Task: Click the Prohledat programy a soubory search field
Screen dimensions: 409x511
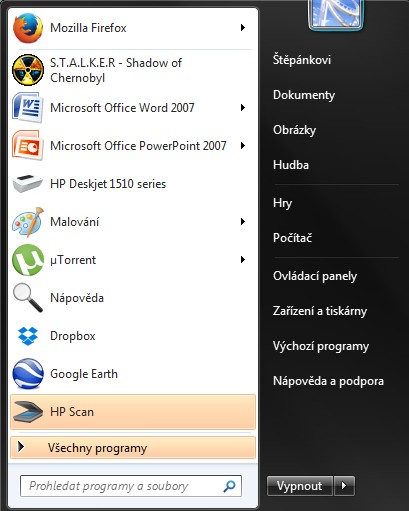Action: tap(131, 486)
